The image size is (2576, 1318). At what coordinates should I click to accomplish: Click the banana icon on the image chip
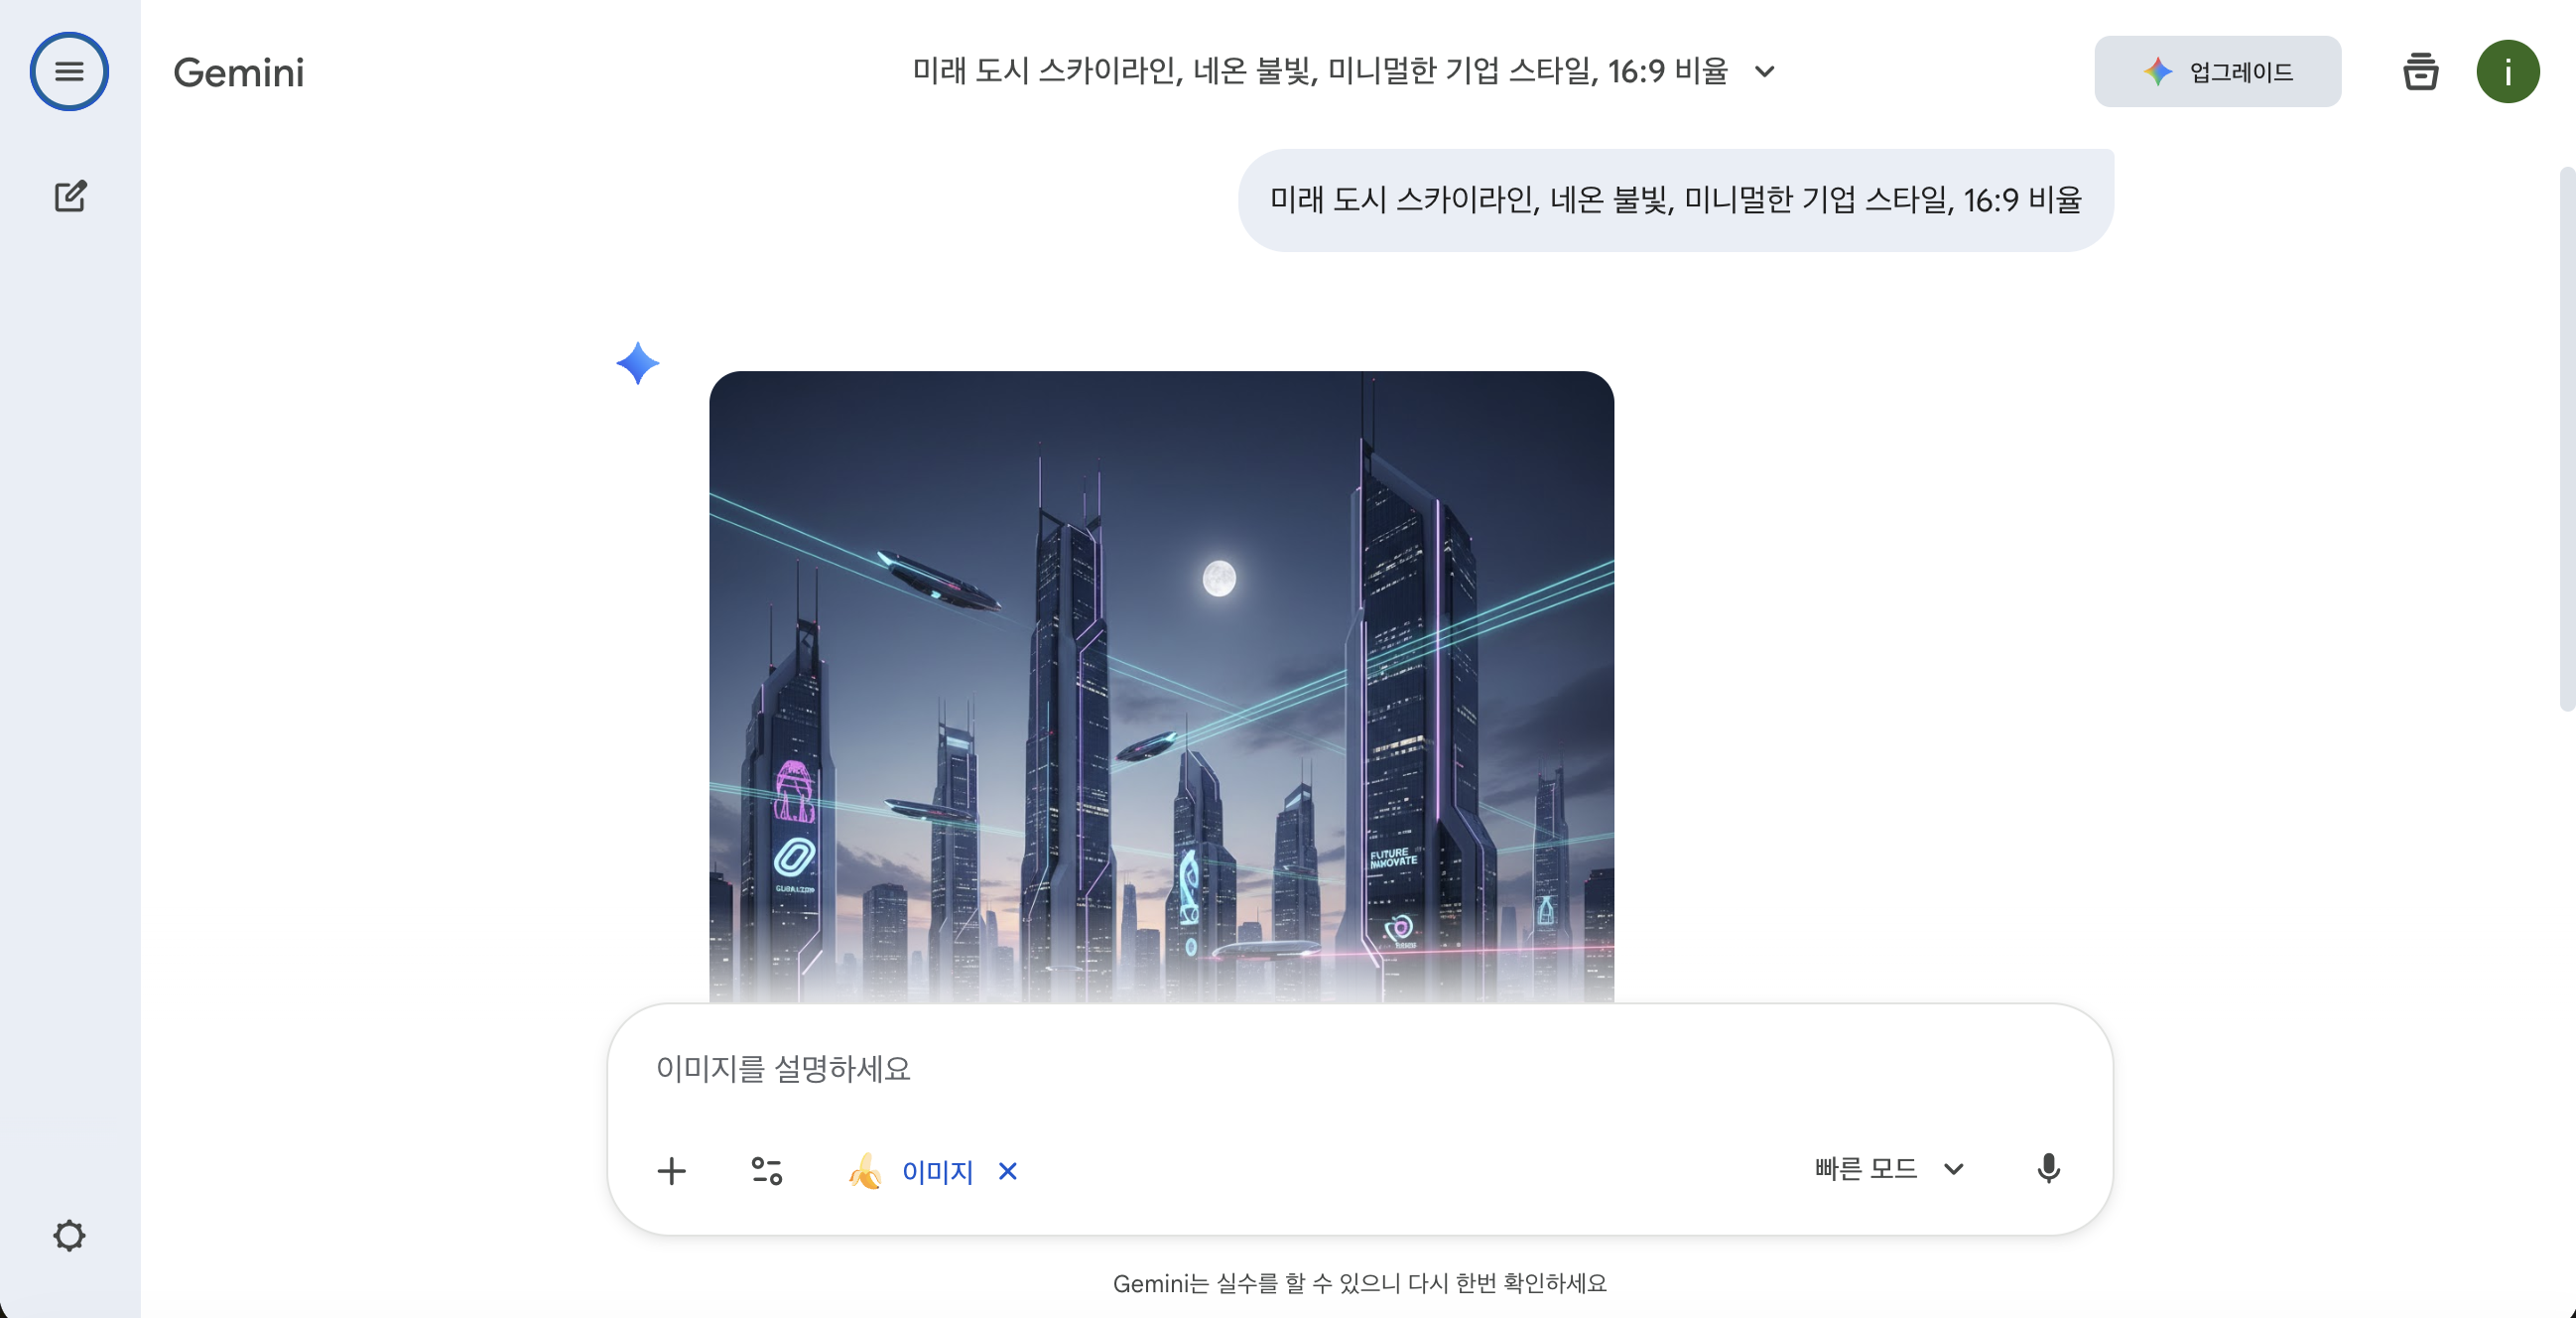click(865, 1171)
